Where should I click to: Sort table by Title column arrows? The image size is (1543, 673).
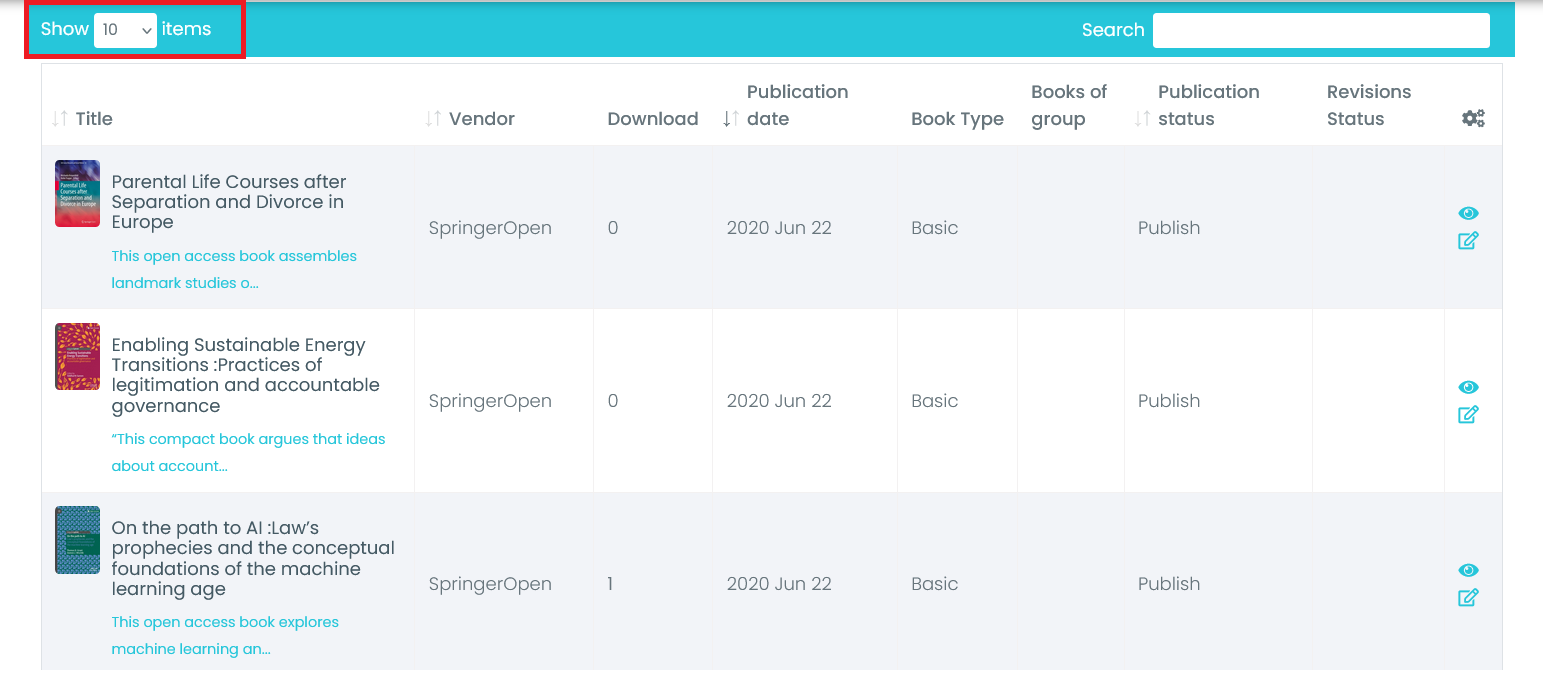pos(59,119)
